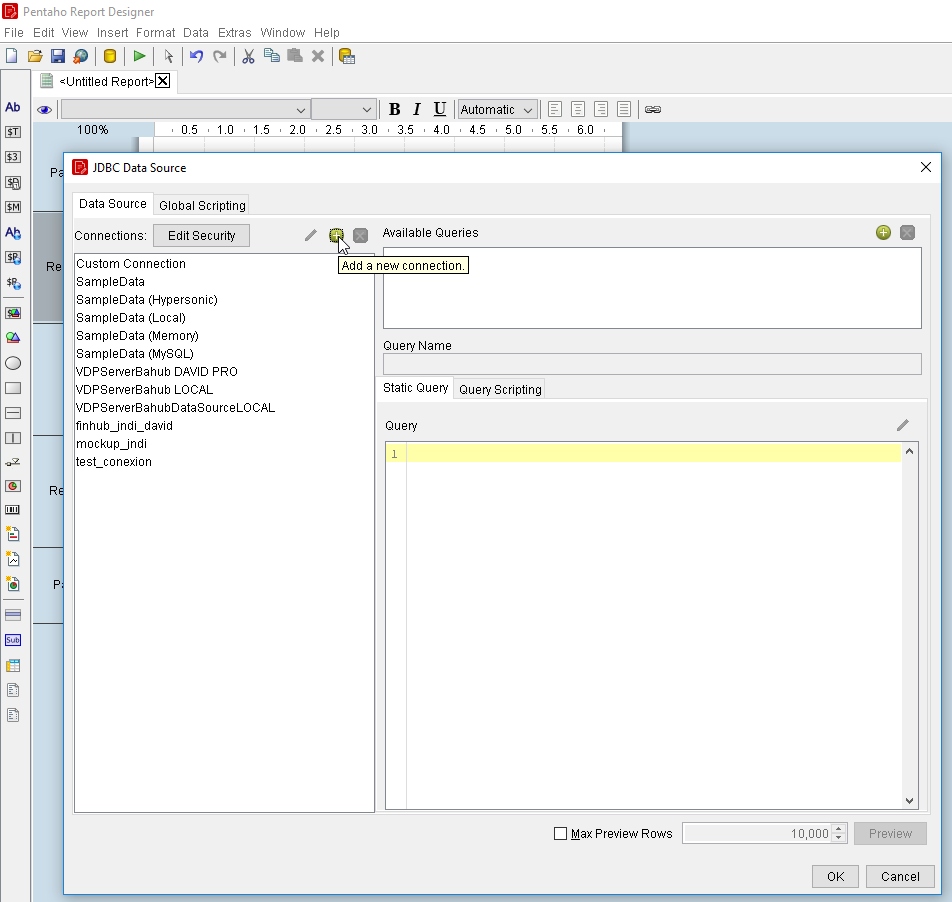The height and width of the screenshot is (902, 952).
Task: Click the query editor scroll down arrow
Action: click(x=910, y=800)
